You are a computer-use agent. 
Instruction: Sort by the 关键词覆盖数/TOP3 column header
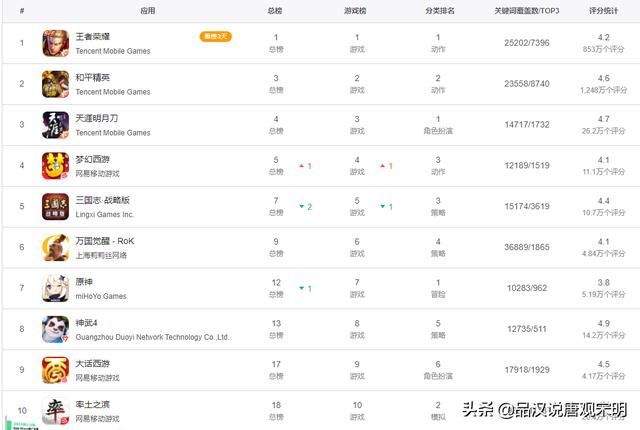point(527,11)
